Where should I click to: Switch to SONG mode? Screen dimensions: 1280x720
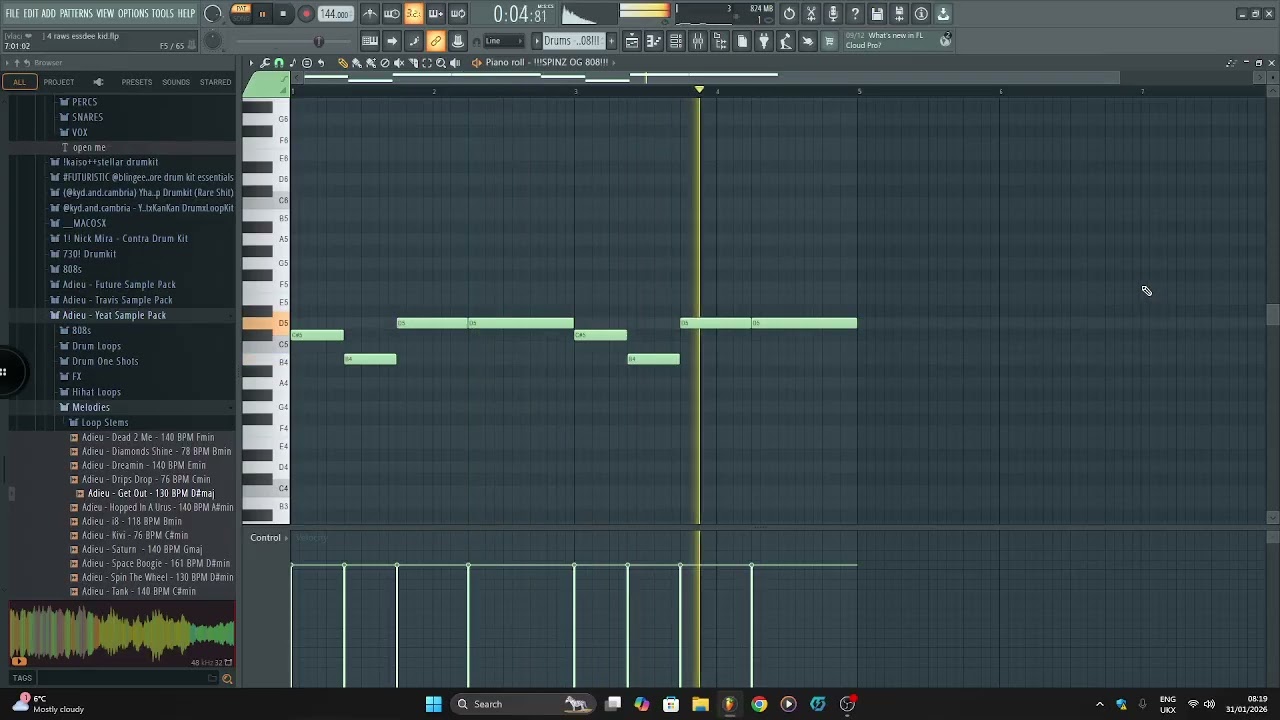click(x=241, y=19)
